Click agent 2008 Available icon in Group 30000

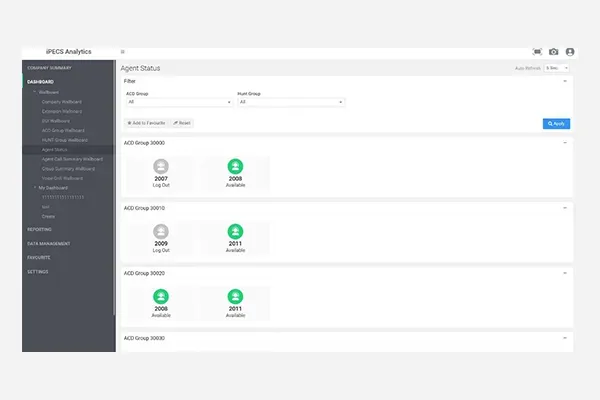pyautogui.click(x=235, y=167)
